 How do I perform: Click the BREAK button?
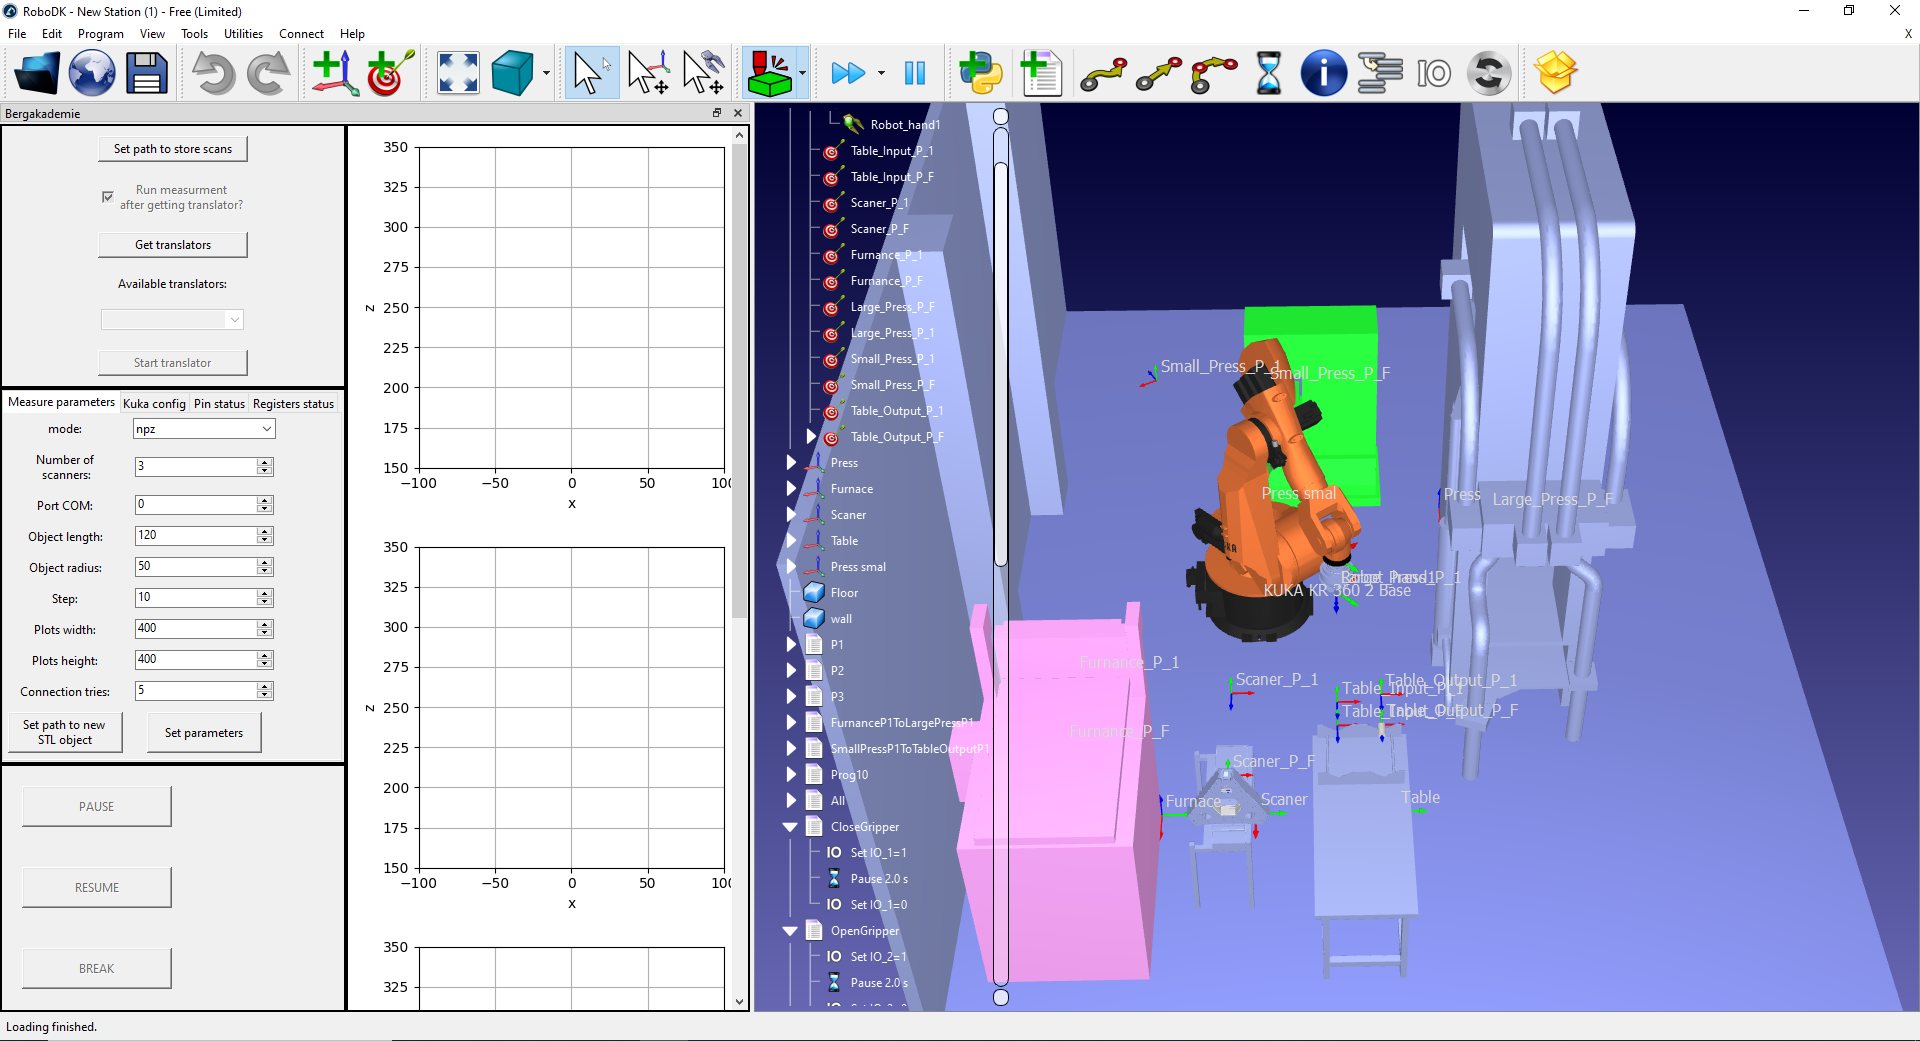click(x=97, y=969)
